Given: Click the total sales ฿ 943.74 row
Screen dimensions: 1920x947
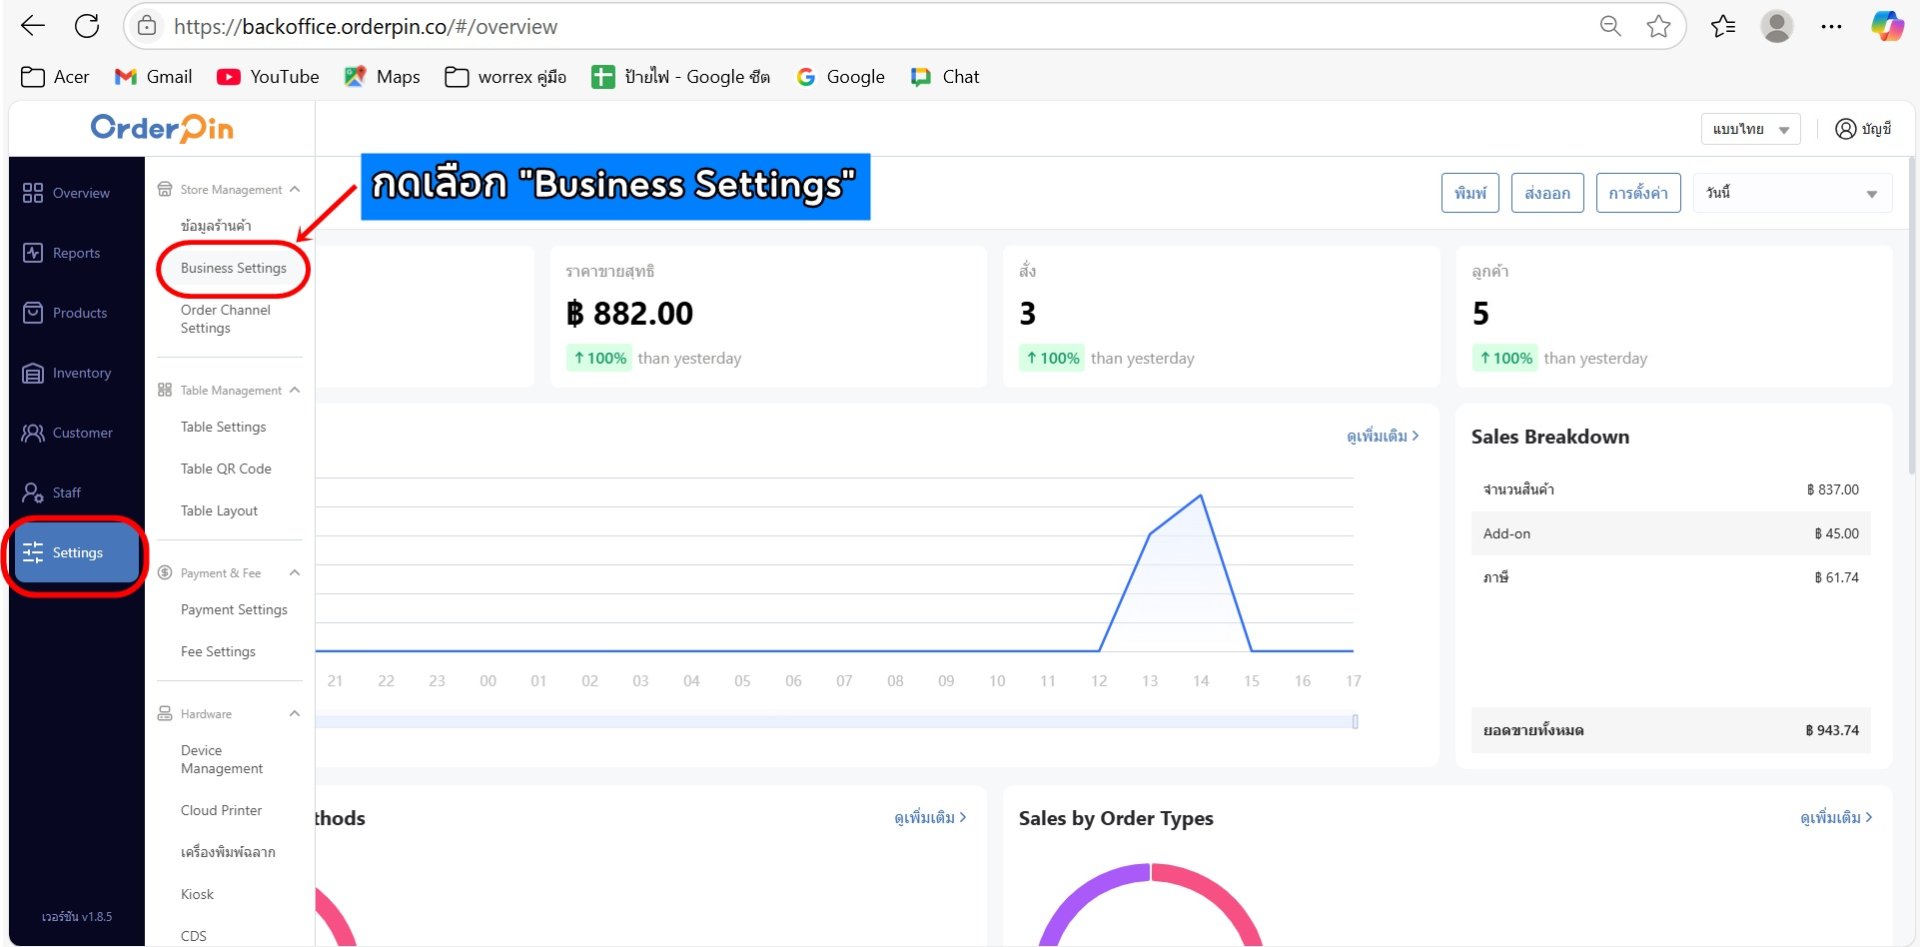Looking at the screenshot, I should (1671, 731).
